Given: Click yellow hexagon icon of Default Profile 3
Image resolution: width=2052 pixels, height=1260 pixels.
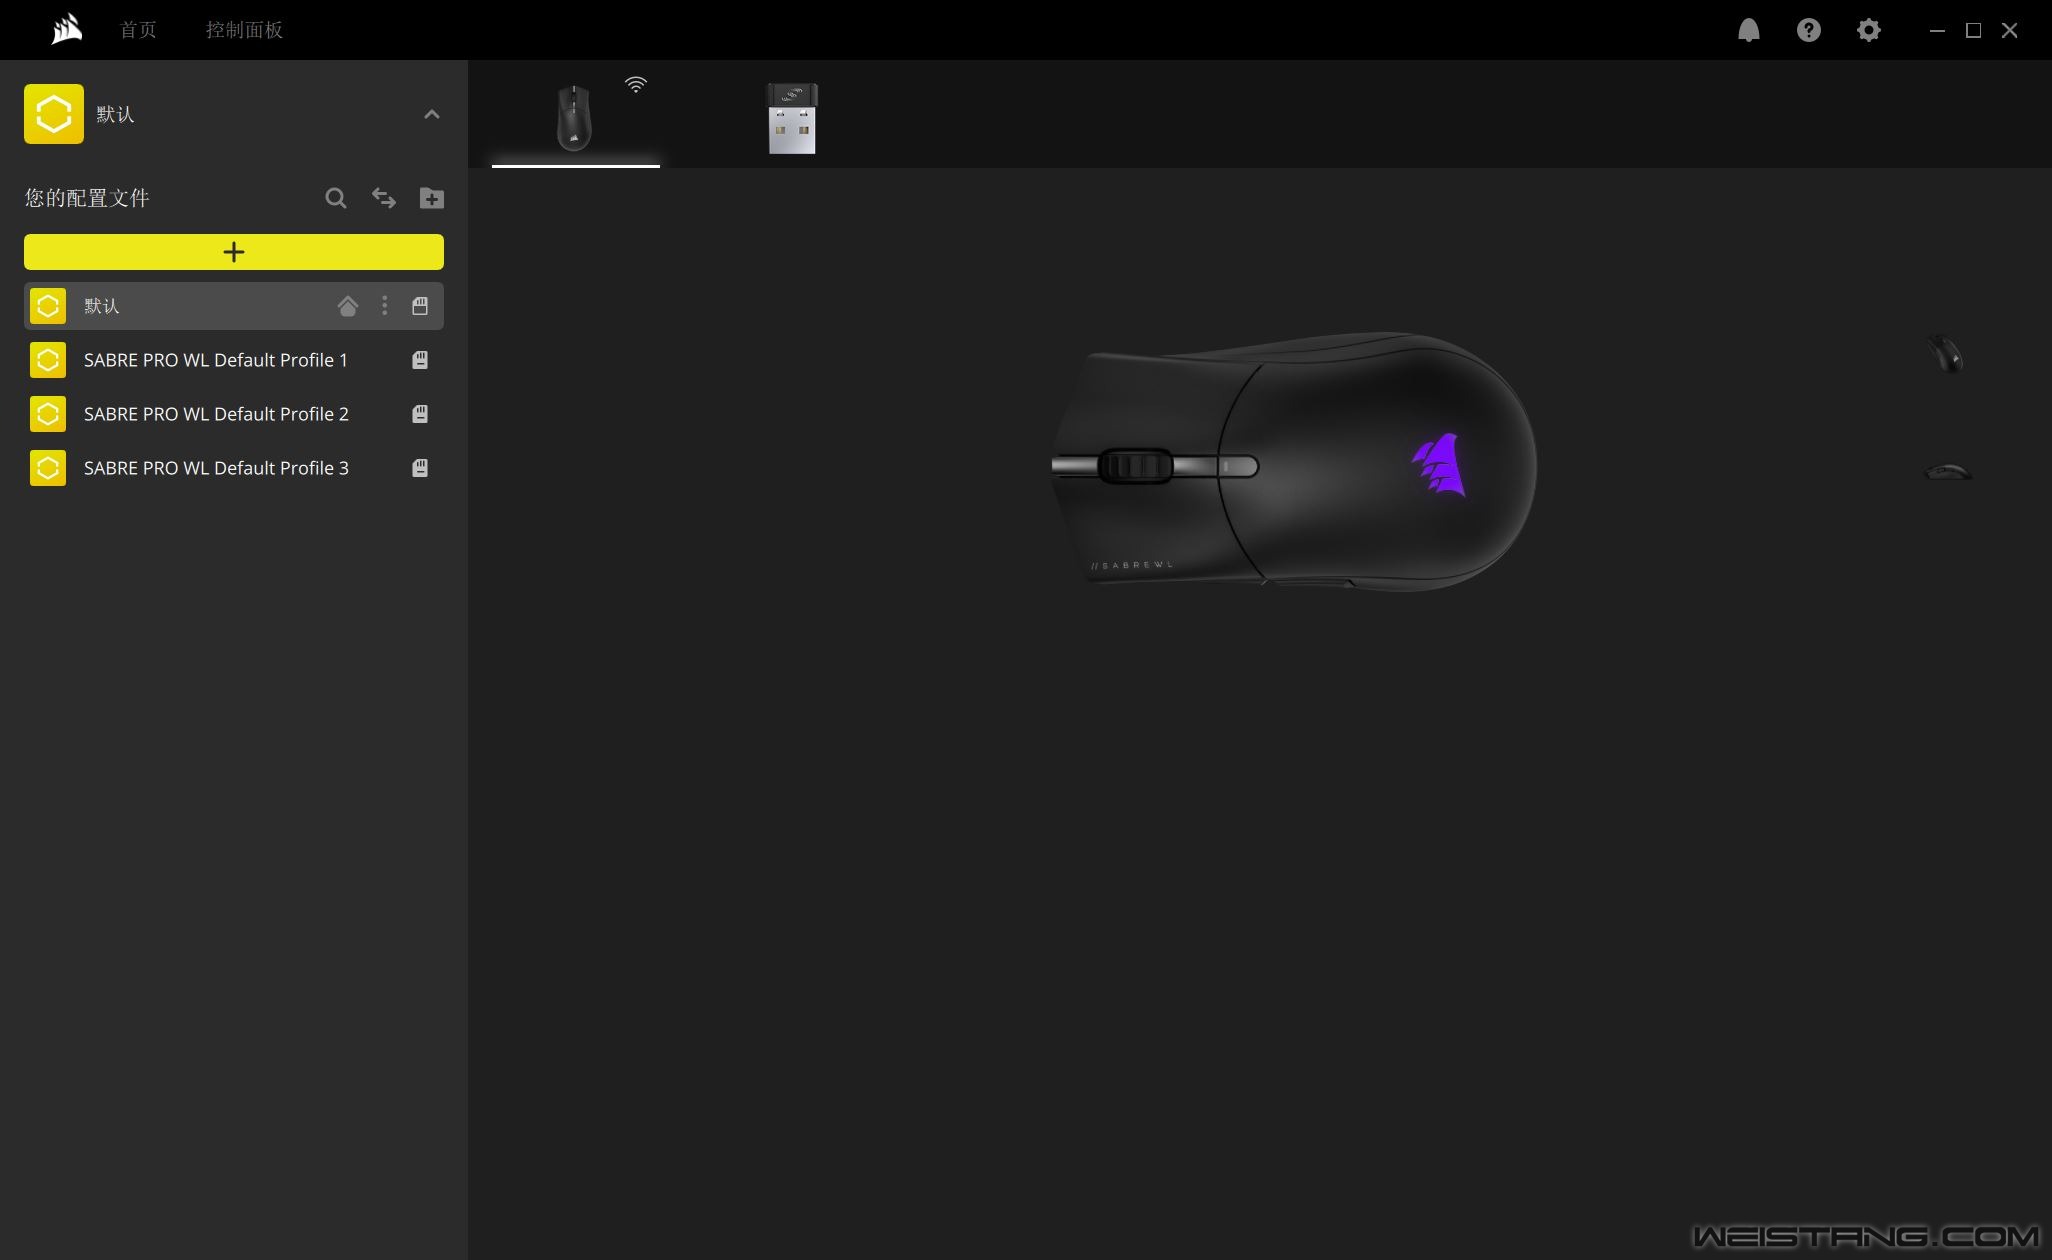Looking at the screenshot, I should [48, 468].
